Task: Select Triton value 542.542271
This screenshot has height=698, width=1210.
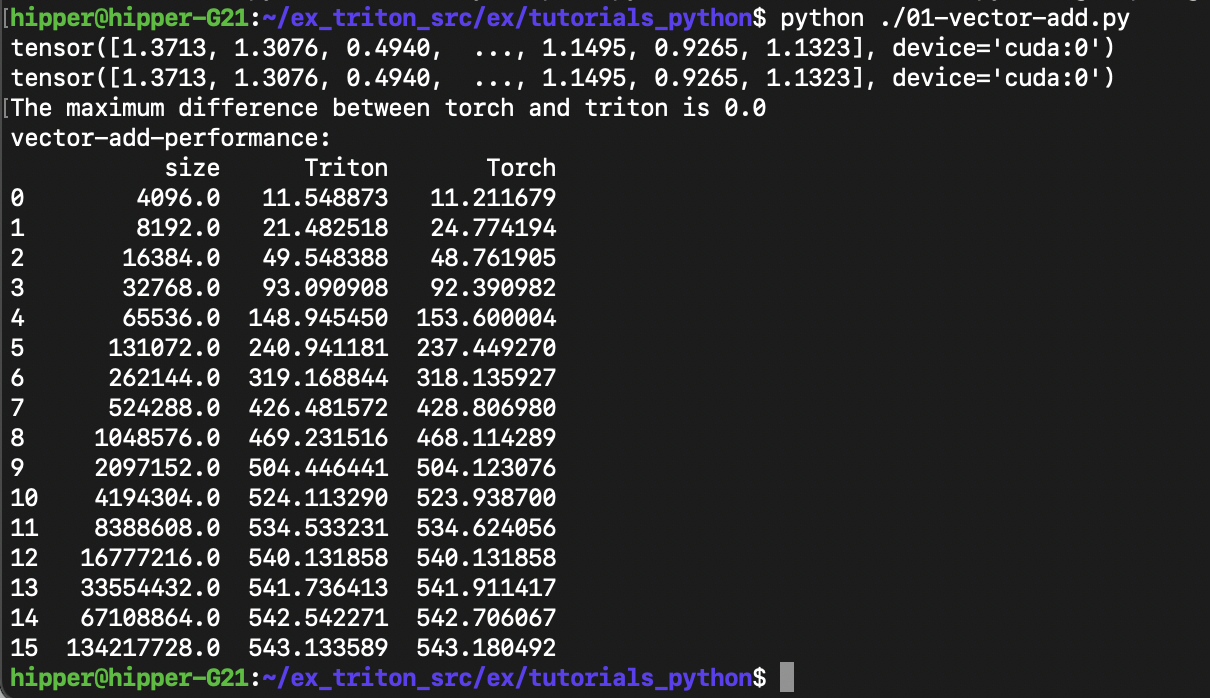Action: click(x=318, y=618)
